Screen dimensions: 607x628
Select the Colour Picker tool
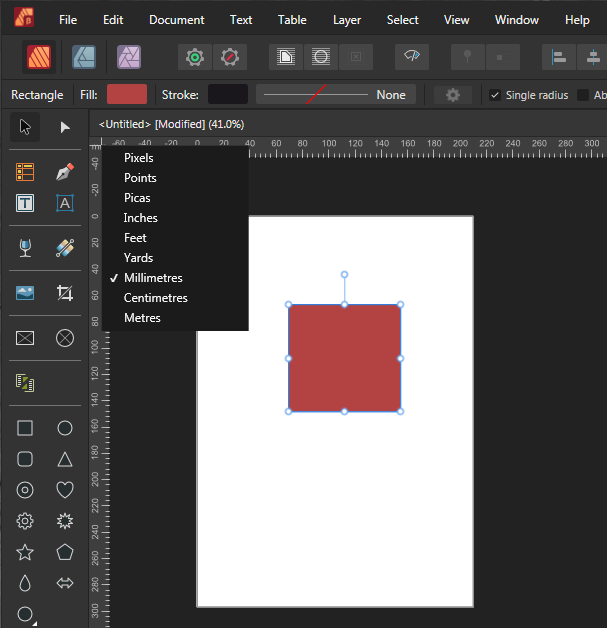point(64,248)
